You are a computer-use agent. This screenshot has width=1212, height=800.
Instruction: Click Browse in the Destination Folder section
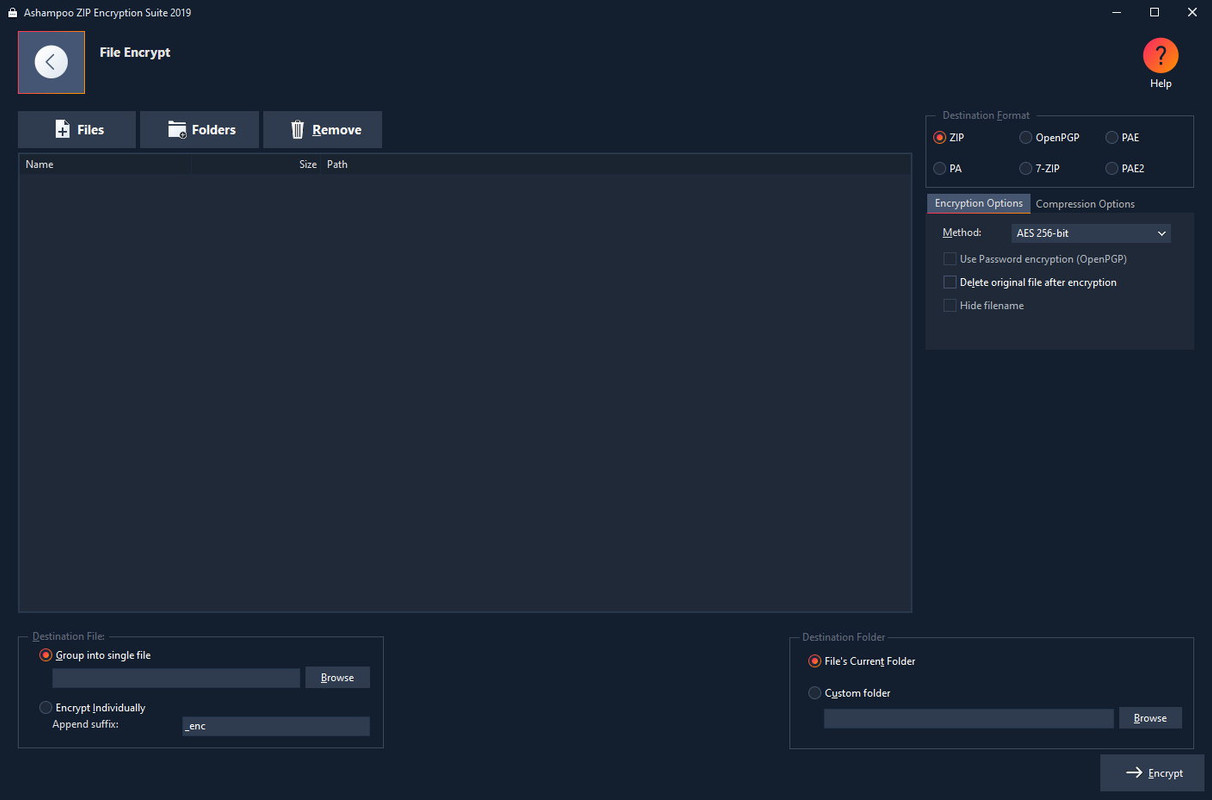pyautogui.click(x=1150, y=717)
